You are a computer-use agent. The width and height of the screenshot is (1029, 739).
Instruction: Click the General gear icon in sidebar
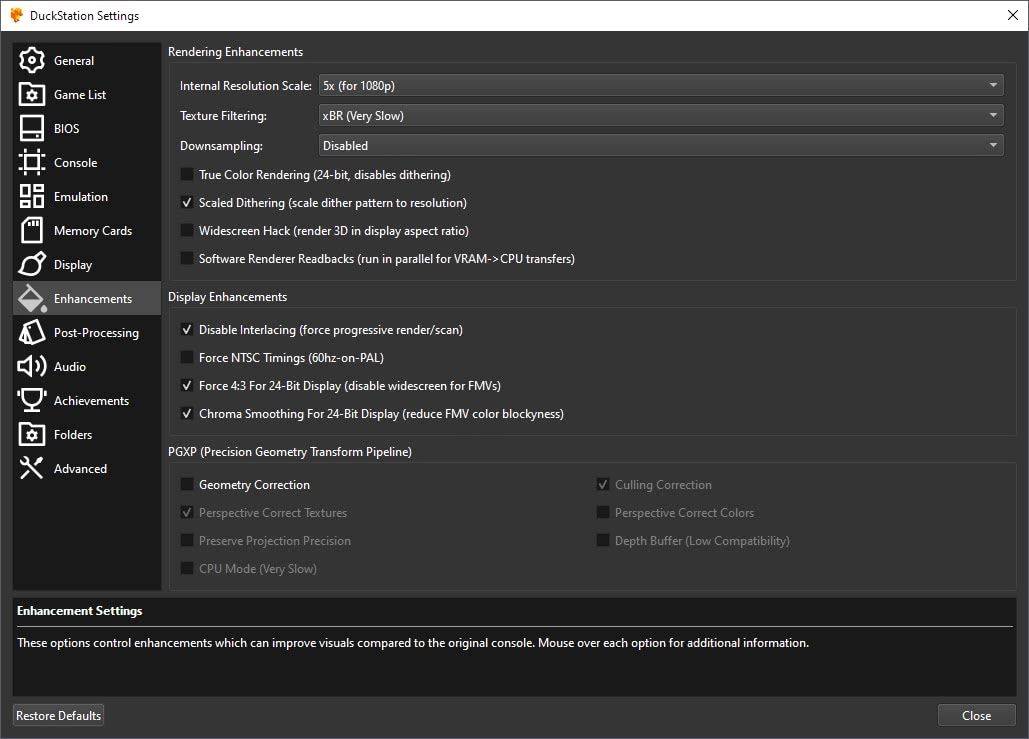click(32, 61)
